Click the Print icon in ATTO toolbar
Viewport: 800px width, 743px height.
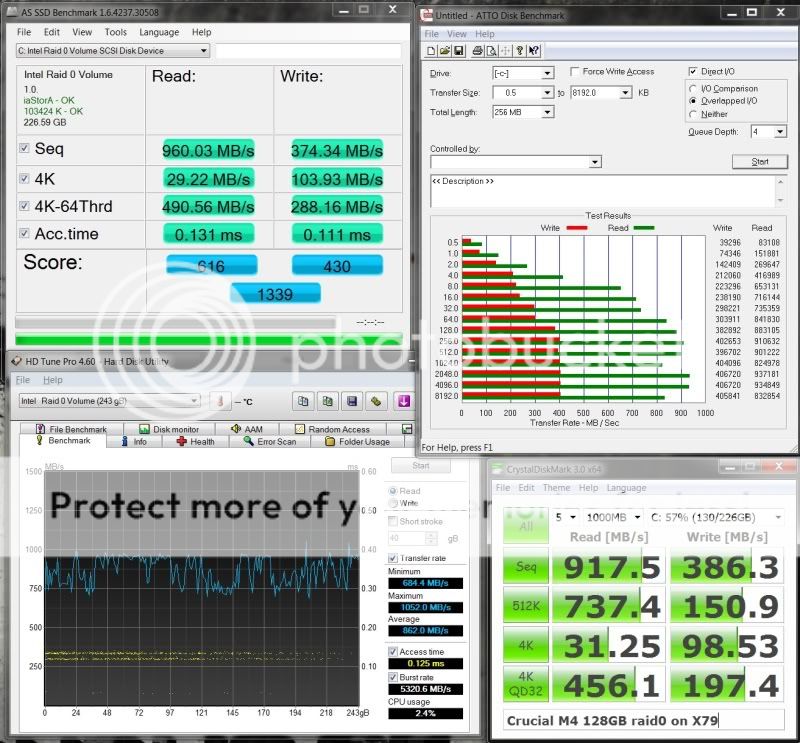click(x=478, y=51)
